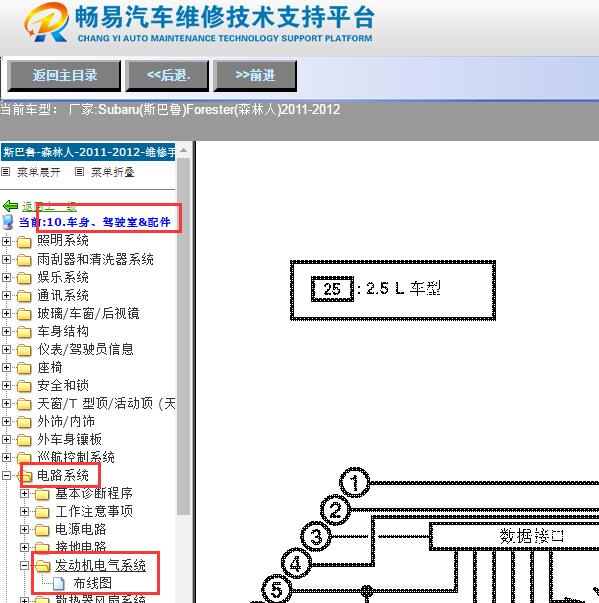The height and width of the screenshot is (603, 599).
Task: Click the 仪表/驾驶员信息 folder icon
Action: tap(24, 350)
